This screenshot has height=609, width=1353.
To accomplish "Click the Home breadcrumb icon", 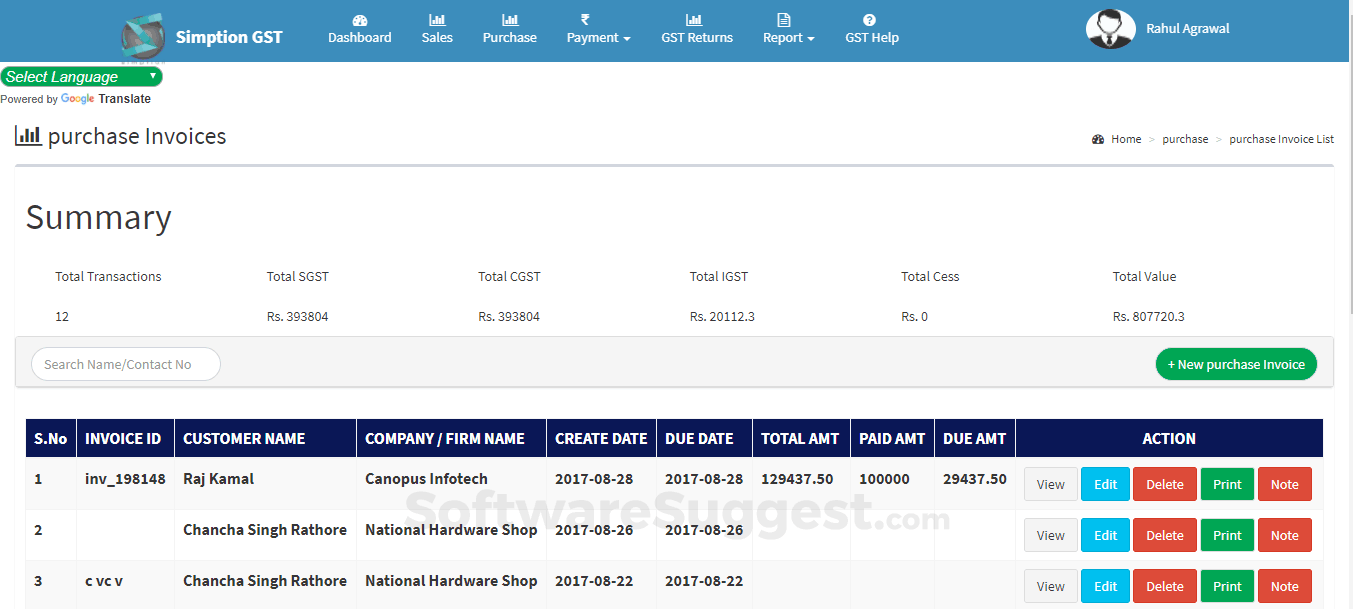I will 1098,138.
